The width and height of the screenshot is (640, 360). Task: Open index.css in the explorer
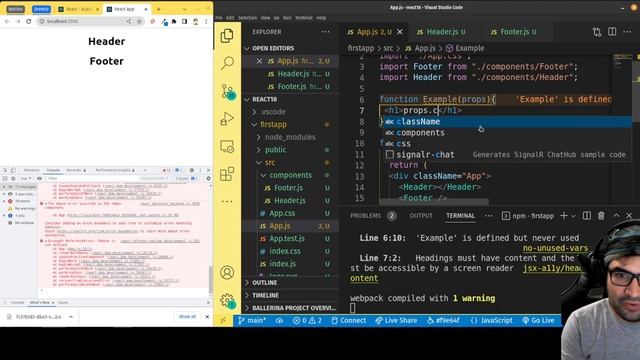pos(285,251)
